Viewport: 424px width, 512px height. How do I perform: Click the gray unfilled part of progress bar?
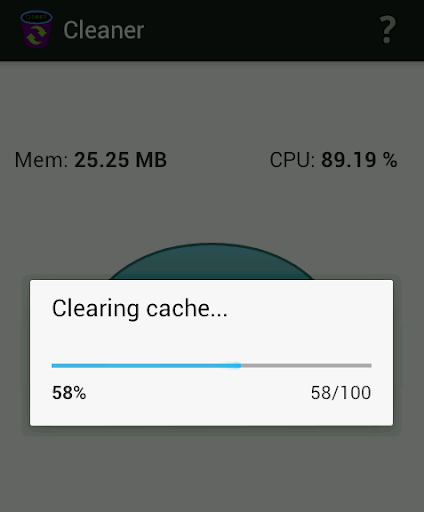point(306,366)
